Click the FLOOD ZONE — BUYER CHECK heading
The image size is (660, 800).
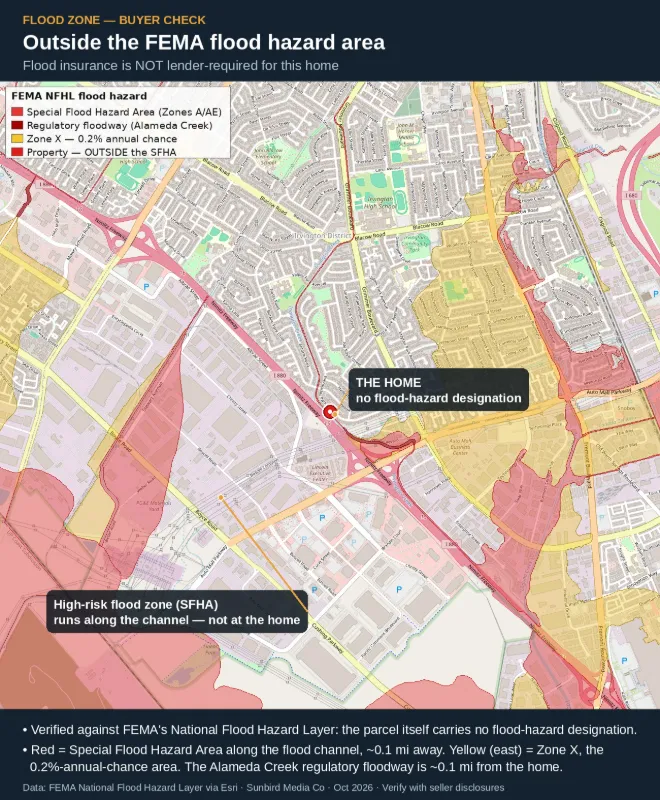coord(114,20)
